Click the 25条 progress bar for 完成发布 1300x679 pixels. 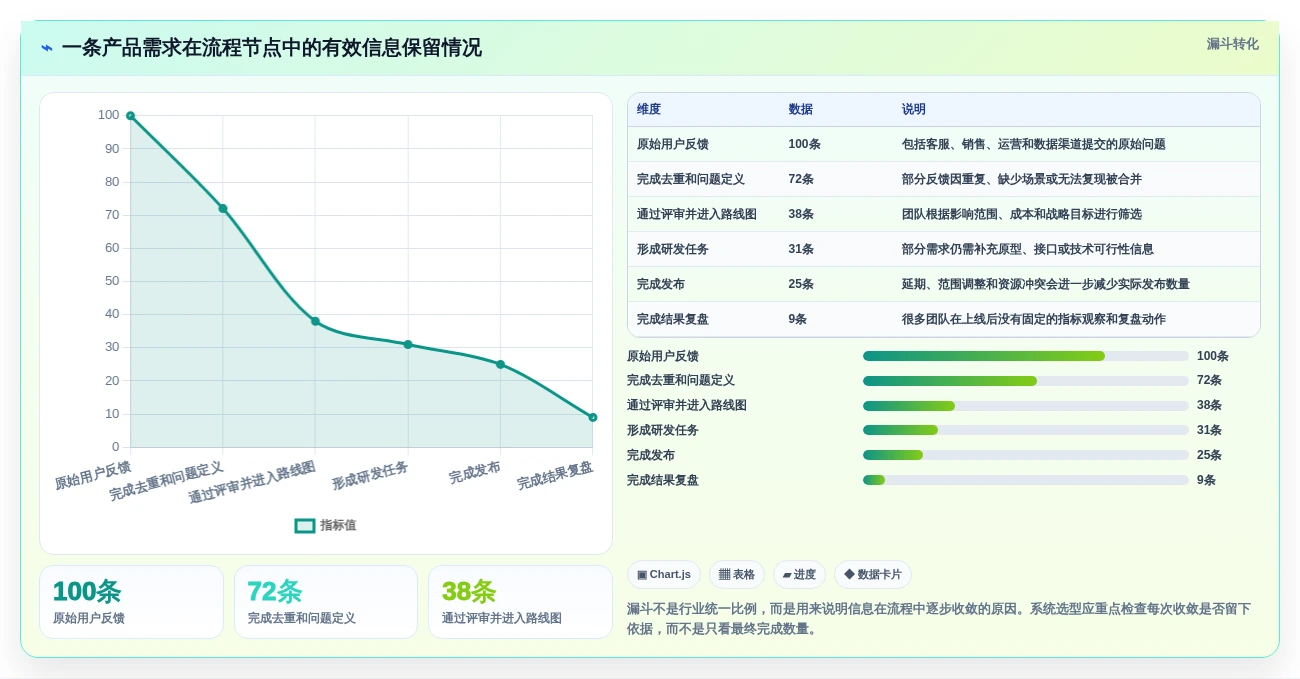click(1026, 455)
